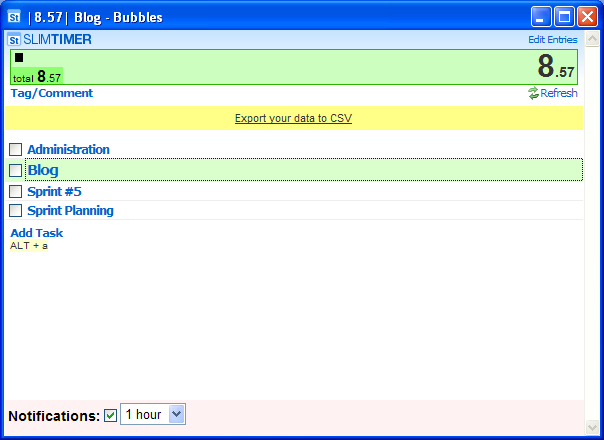Check the Sprint #5 task checkbox
Screen dimensions: 604x440
coord(15,191)
